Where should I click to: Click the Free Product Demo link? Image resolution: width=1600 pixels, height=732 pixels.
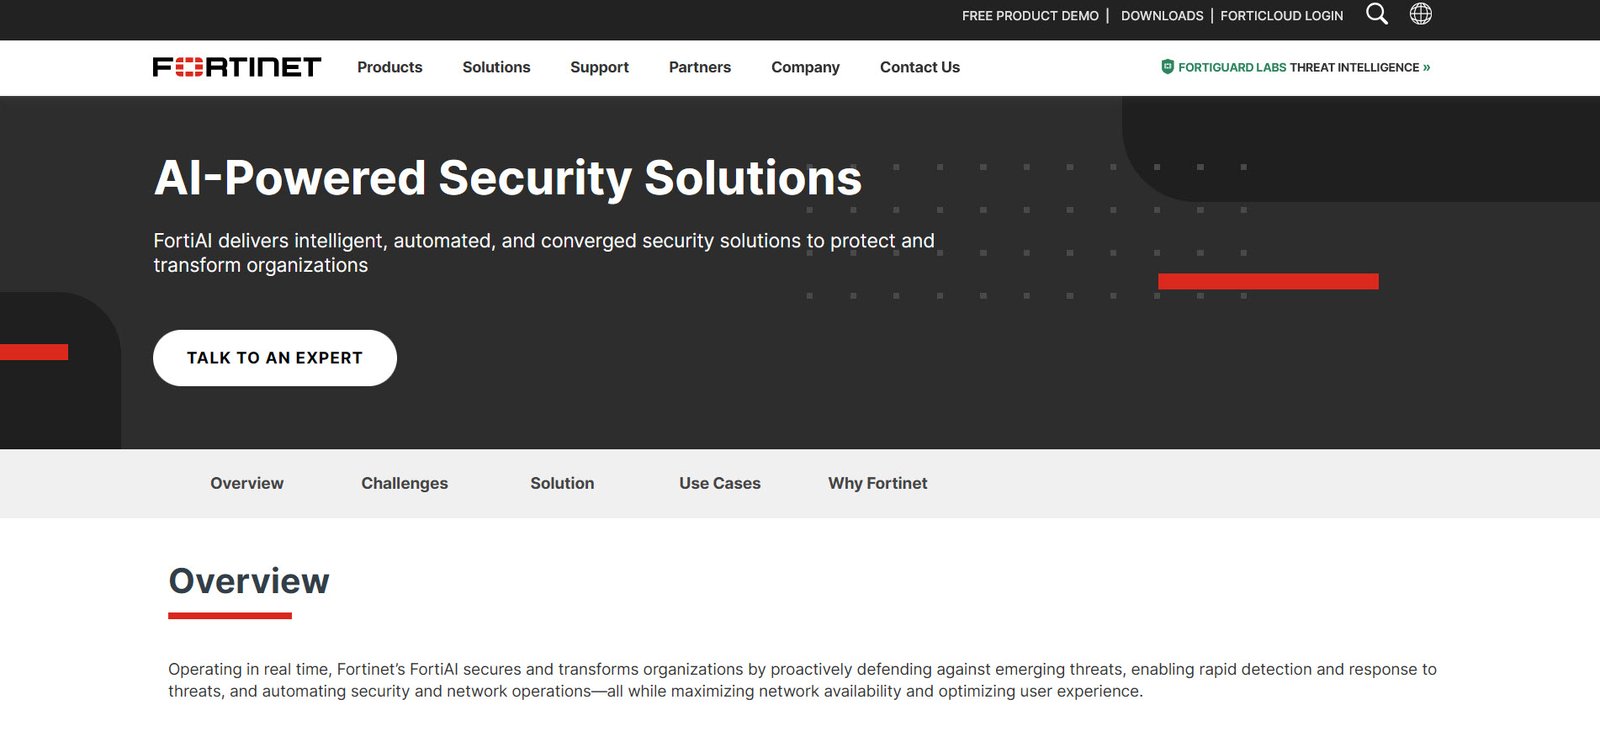(x=1030, y=16)
